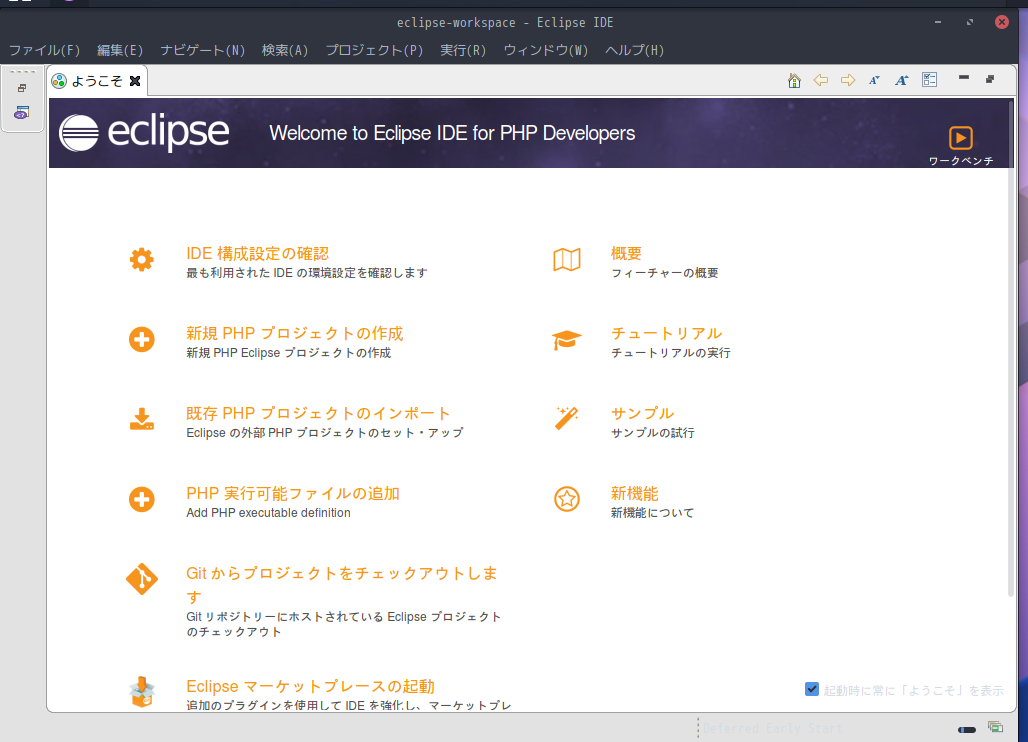The height and width of the screenshot is (742, 1028).
Task: Click the Welcome page vertical scrollbar
Action: coord(1010,347)
